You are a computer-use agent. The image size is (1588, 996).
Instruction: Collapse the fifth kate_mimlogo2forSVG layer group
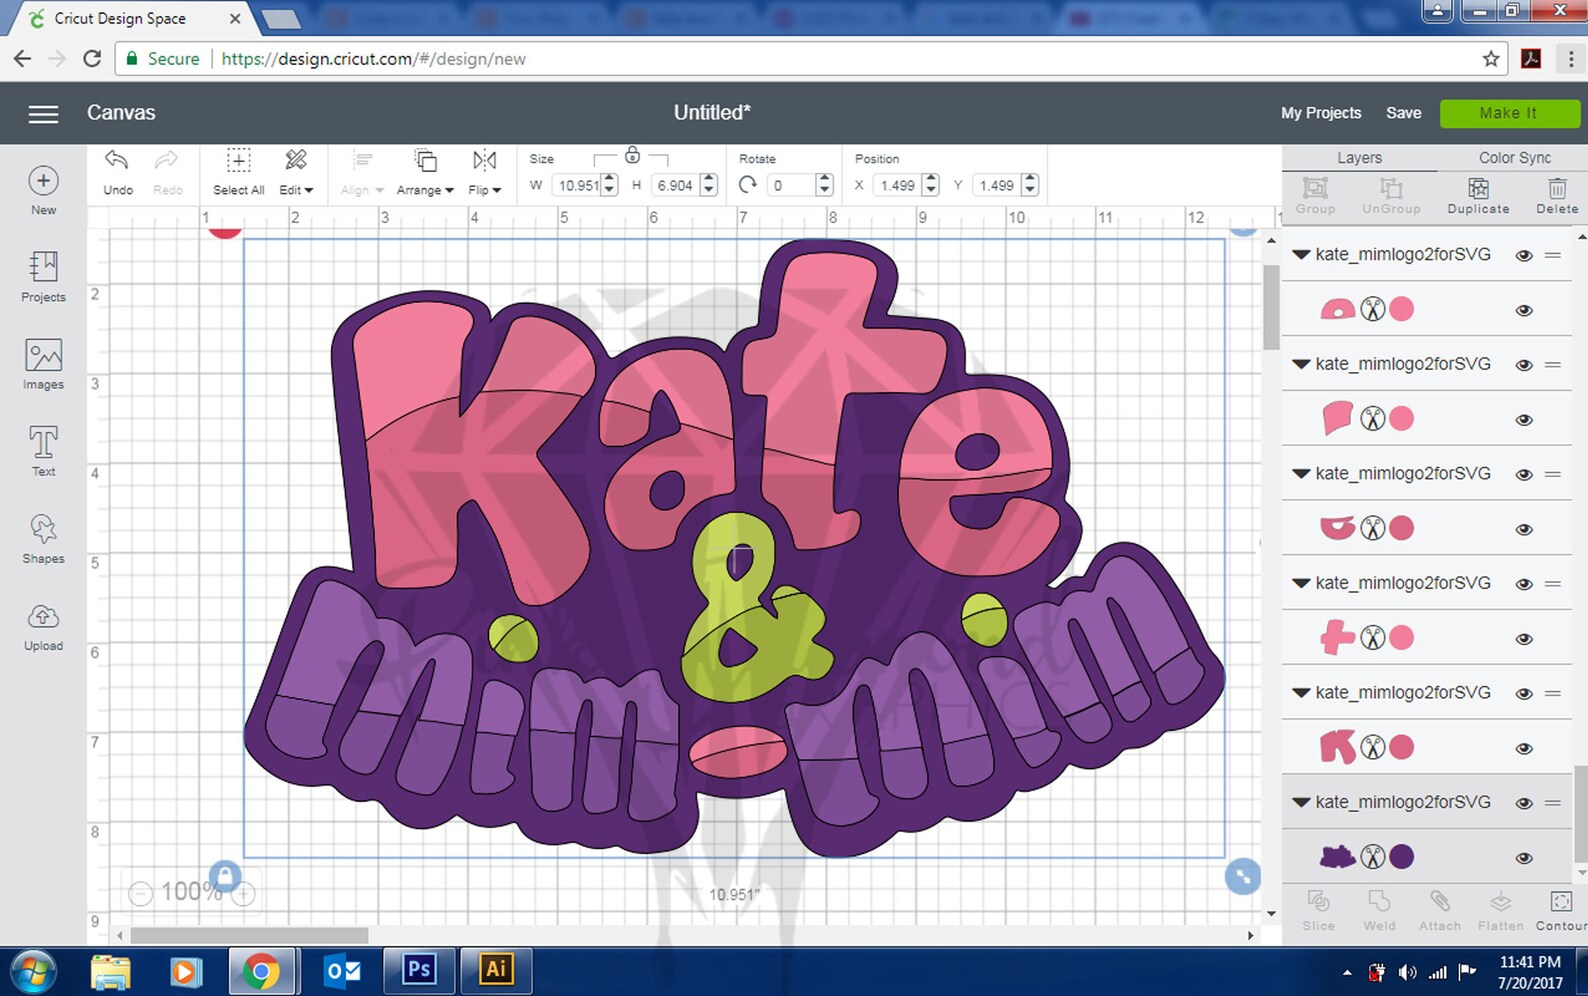click(x=1301, y=693)
